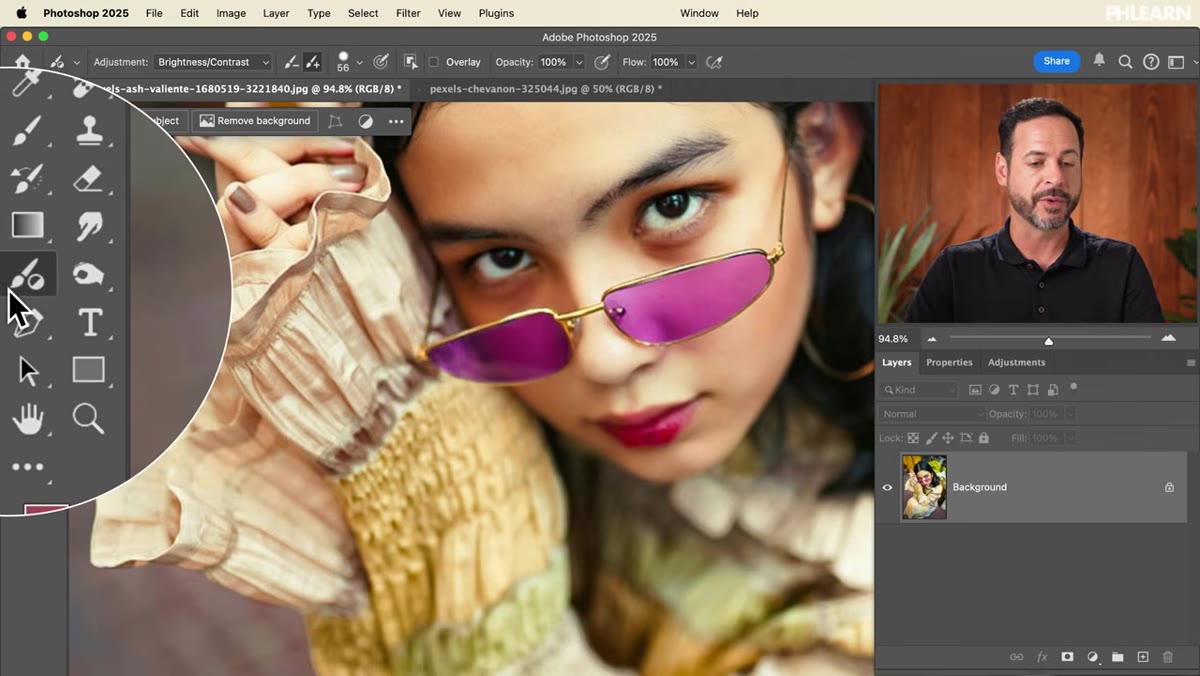Open the Filter menu
Image resolution: width=1200 pixels, height=676 pixels.
(408, 13)
